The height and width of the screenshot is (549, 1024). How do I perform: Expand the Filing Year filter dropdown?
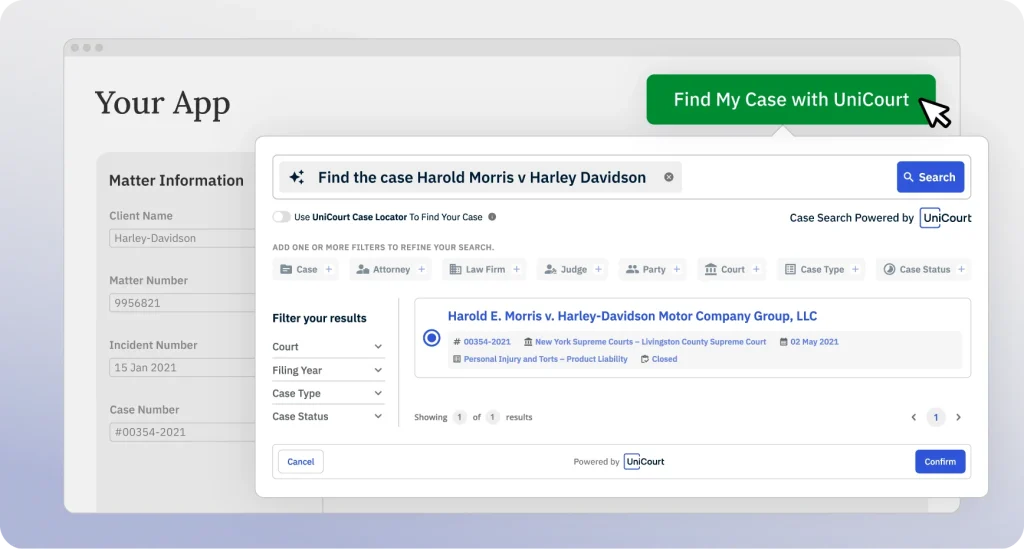[x=328, y=370]
